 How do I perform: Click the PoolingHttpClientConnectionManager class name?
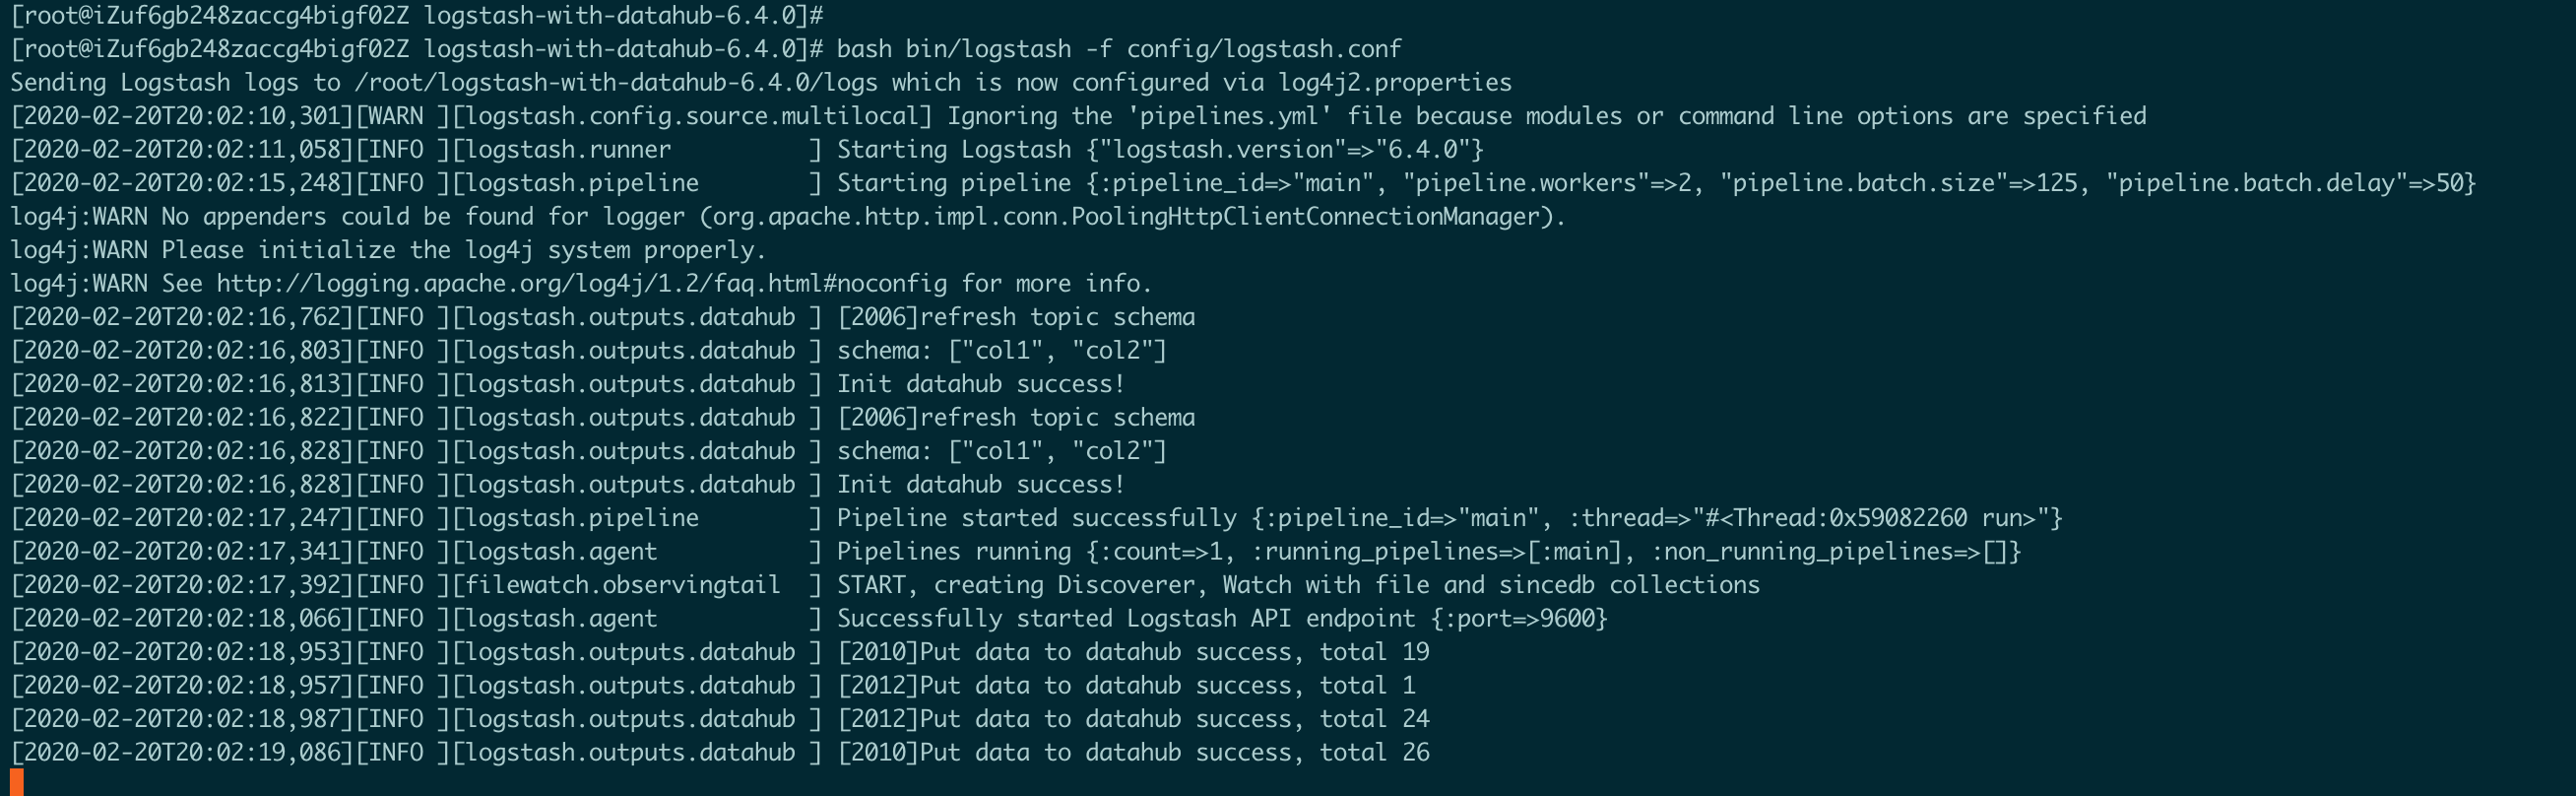point(1304,216)
